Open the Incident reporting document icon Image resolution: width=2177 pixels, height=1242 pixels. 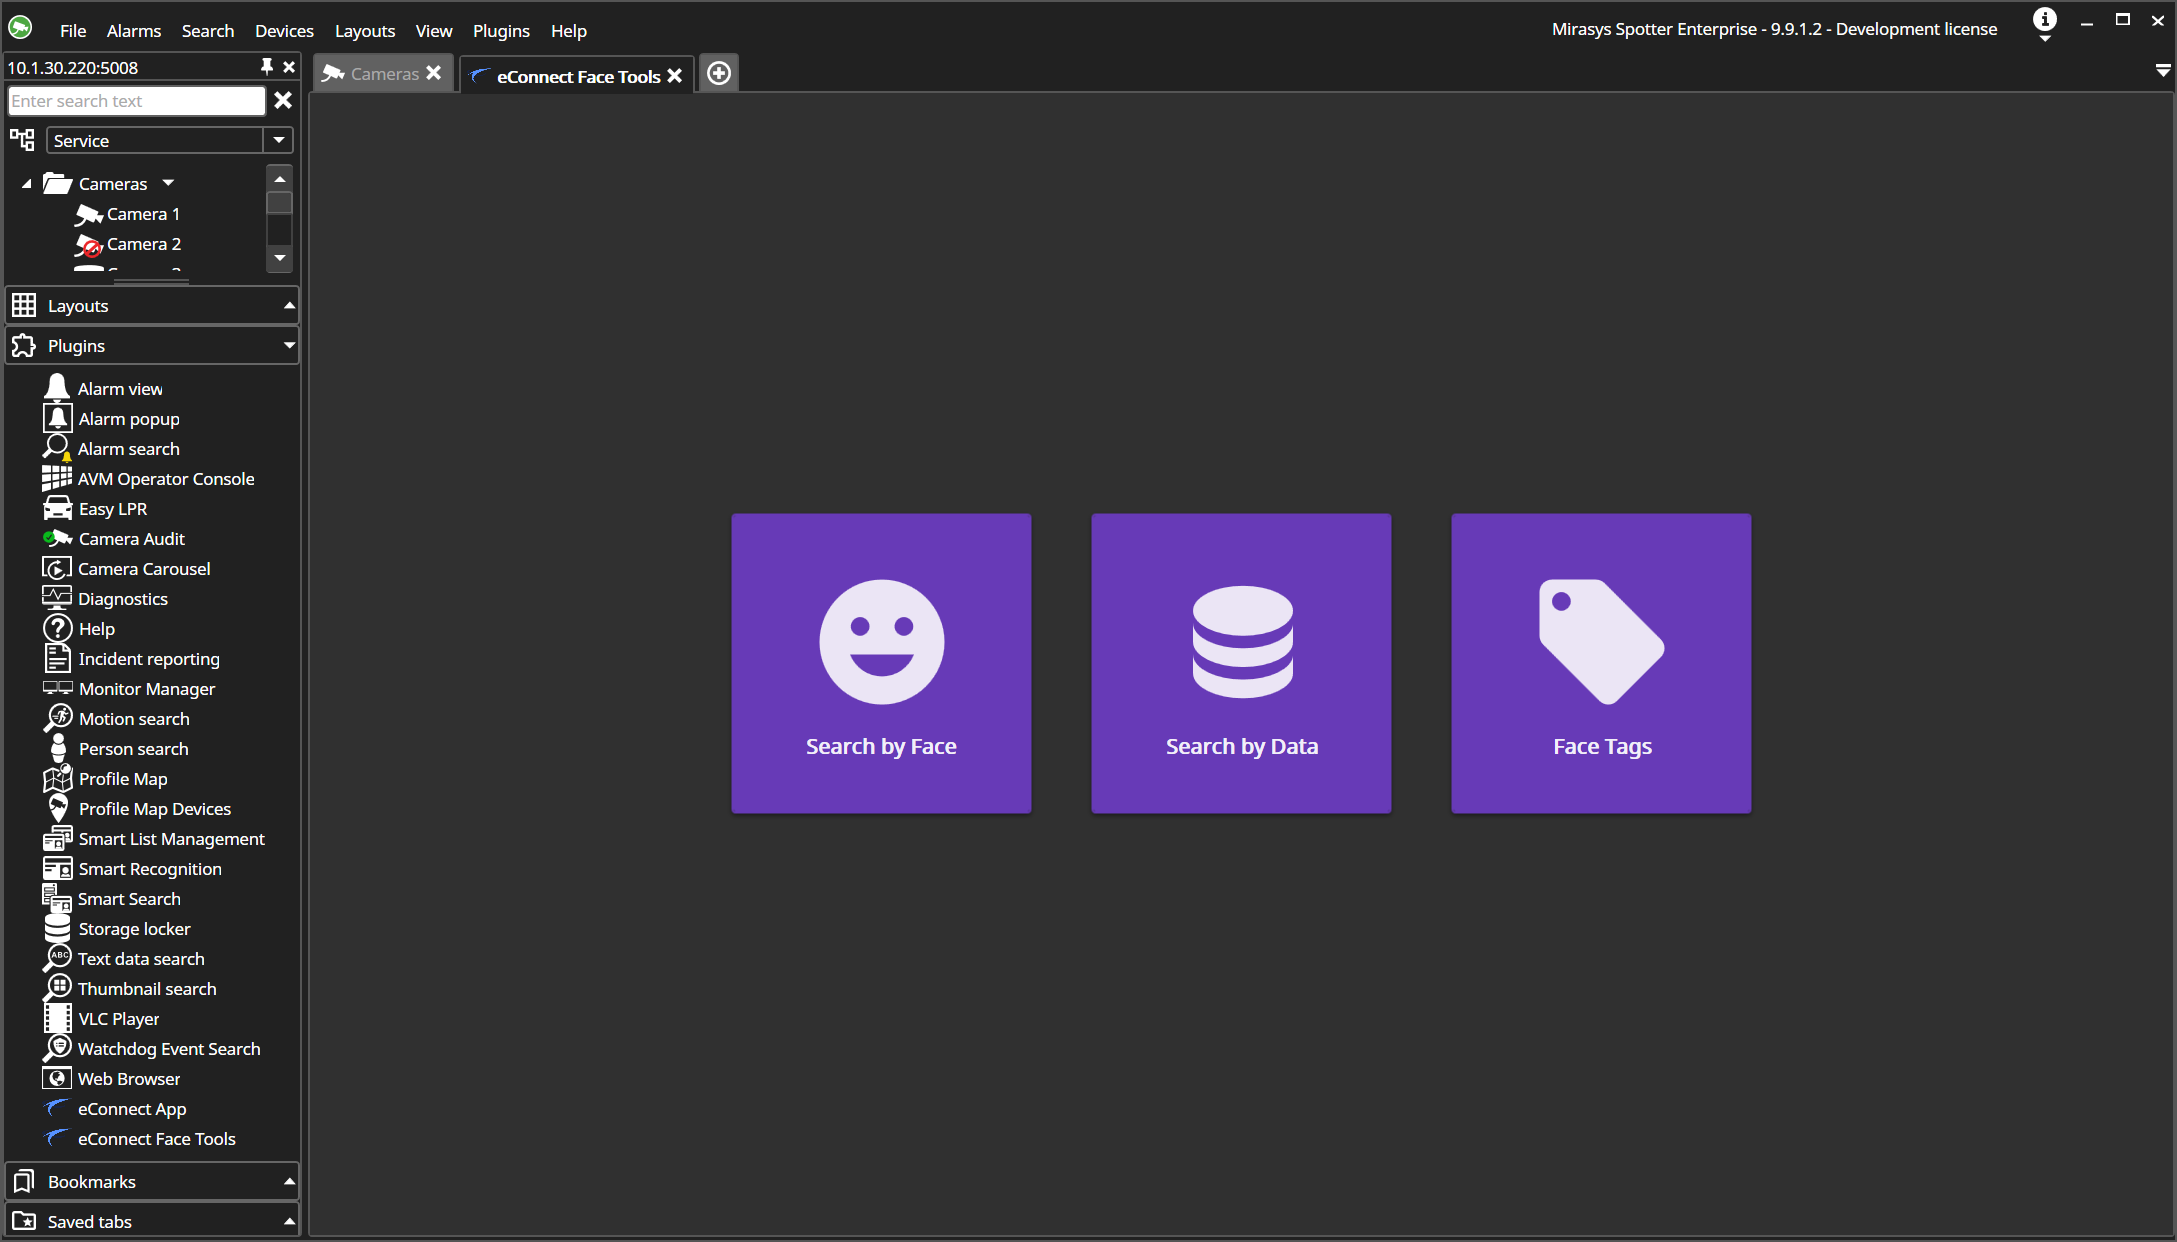[57, 658]
